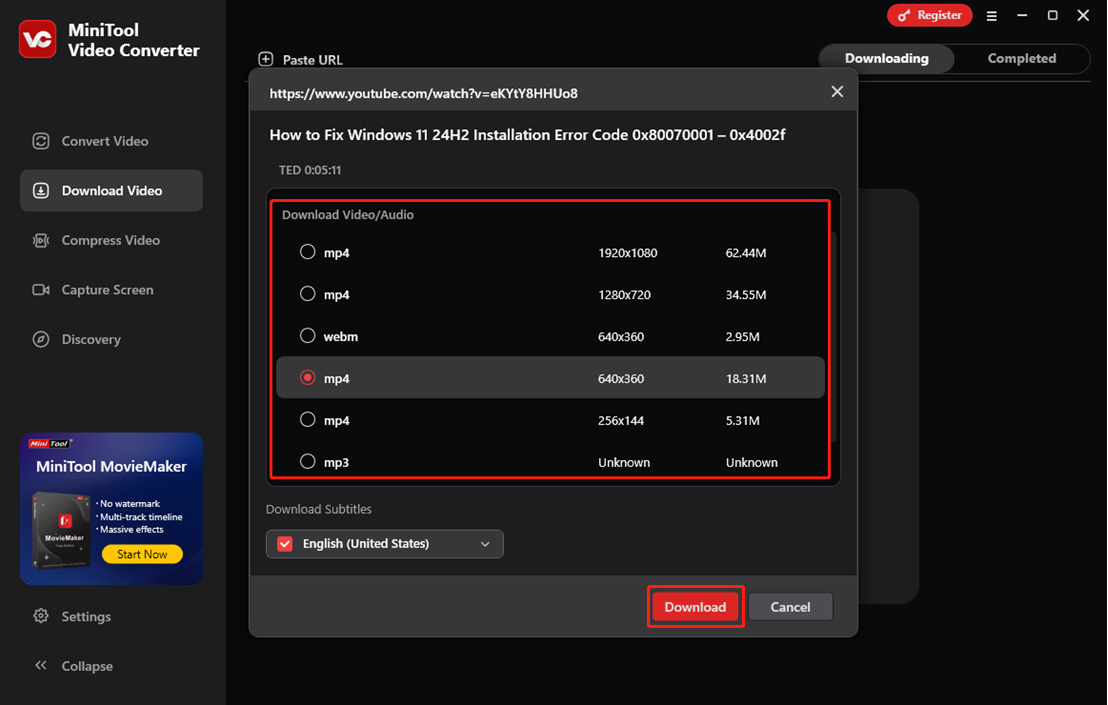The height and width of the screenshot is (705, 1108).
Task: Click the Convert Video sidebar icon
Action: coord(41,141)
